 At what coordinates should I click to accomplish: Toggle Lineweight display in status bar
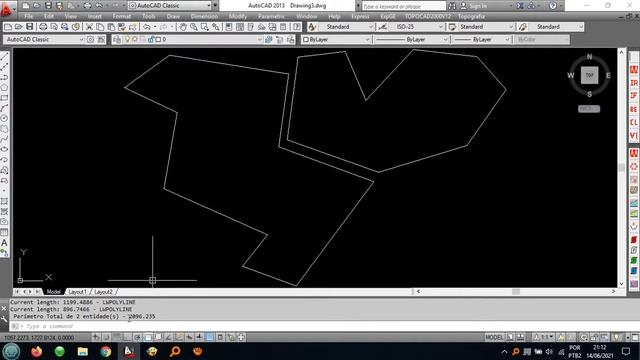(200, 337)
